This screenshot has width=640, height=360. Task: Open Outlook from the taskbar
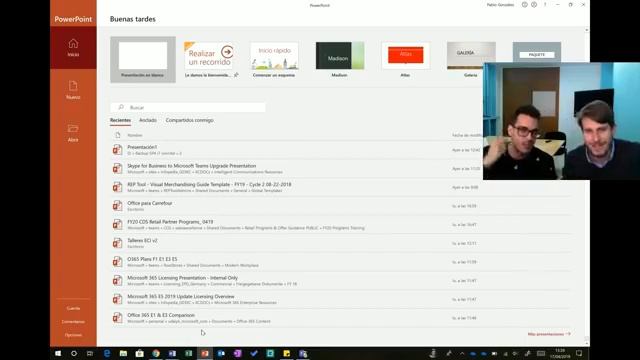pos(221,353)
